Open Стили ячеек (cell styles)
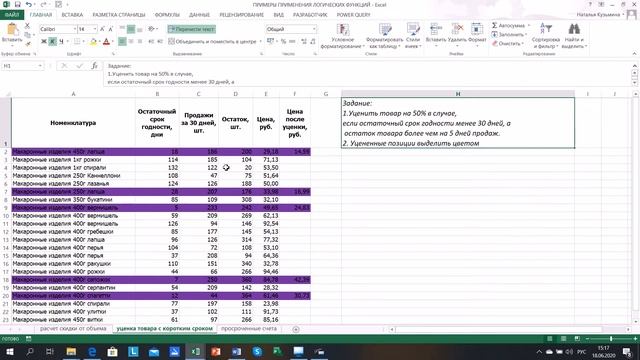Image resolution: width=640 pixels, height=360 pixels. coord(413,36)
